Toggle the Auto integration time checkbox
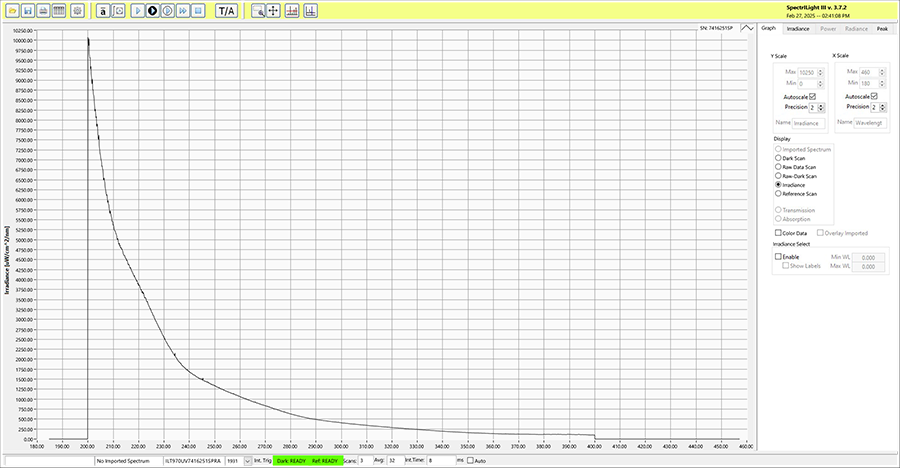Viewport: 900px width, 468px height. (471, 461)
